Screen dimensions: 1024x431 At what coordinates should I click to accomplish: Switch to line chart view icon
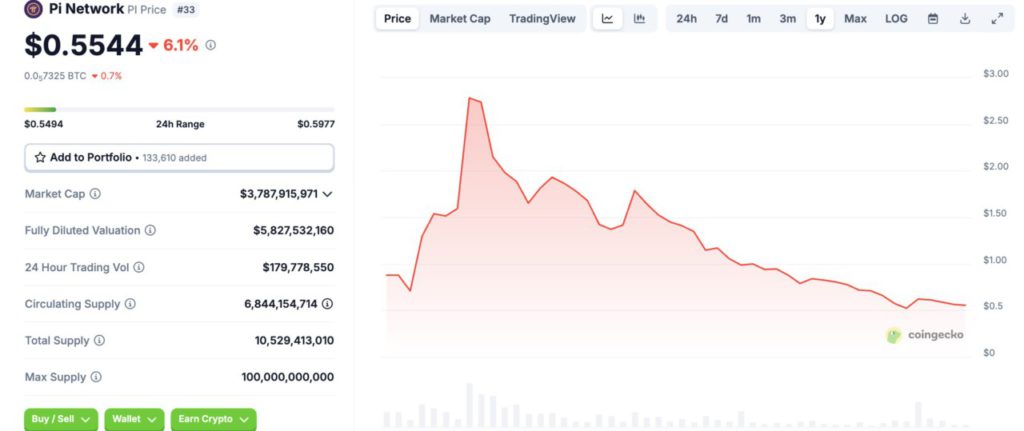pos(607,19)
